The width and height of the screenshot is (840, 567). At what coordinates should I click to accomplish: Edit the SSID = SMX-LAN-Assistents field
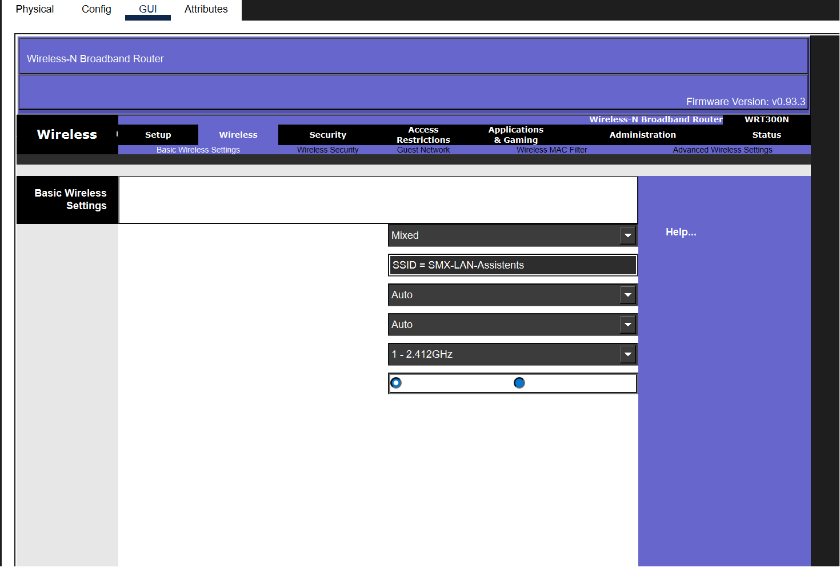coord(513,265)
